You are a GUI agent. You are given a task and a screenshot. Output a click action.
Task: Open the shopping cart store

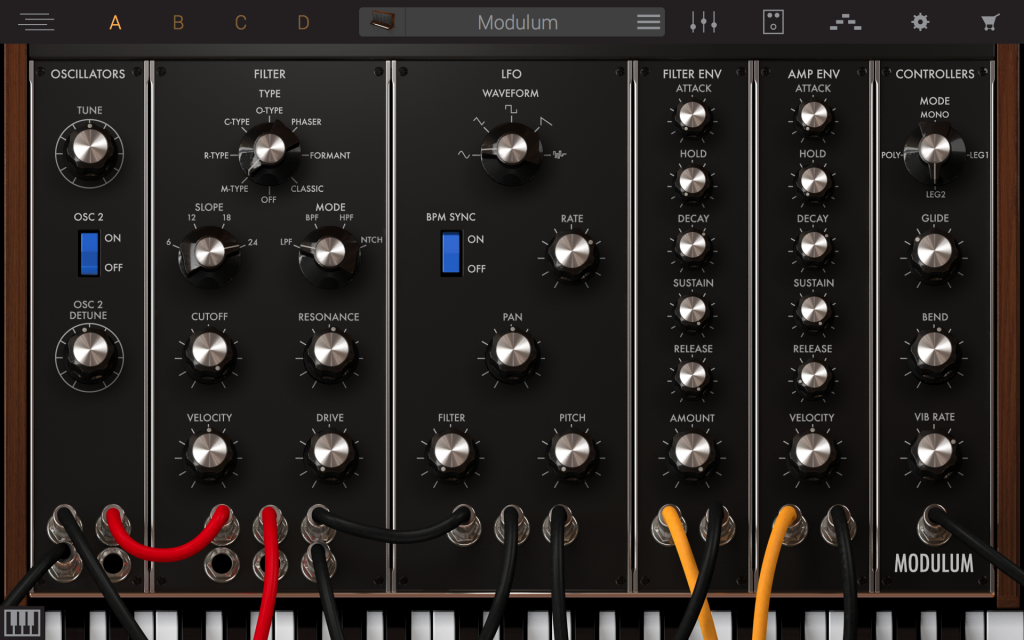[989, 21]
